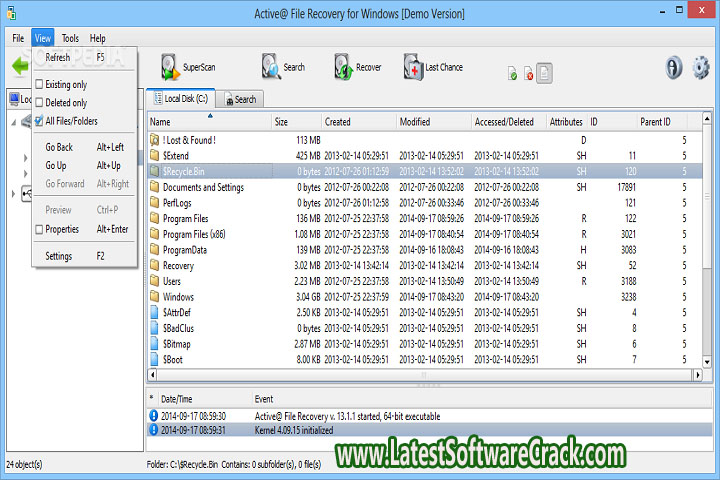720x480 pixels.
Task: Enable the Deleted only checkbox
Action: (39, 103)
